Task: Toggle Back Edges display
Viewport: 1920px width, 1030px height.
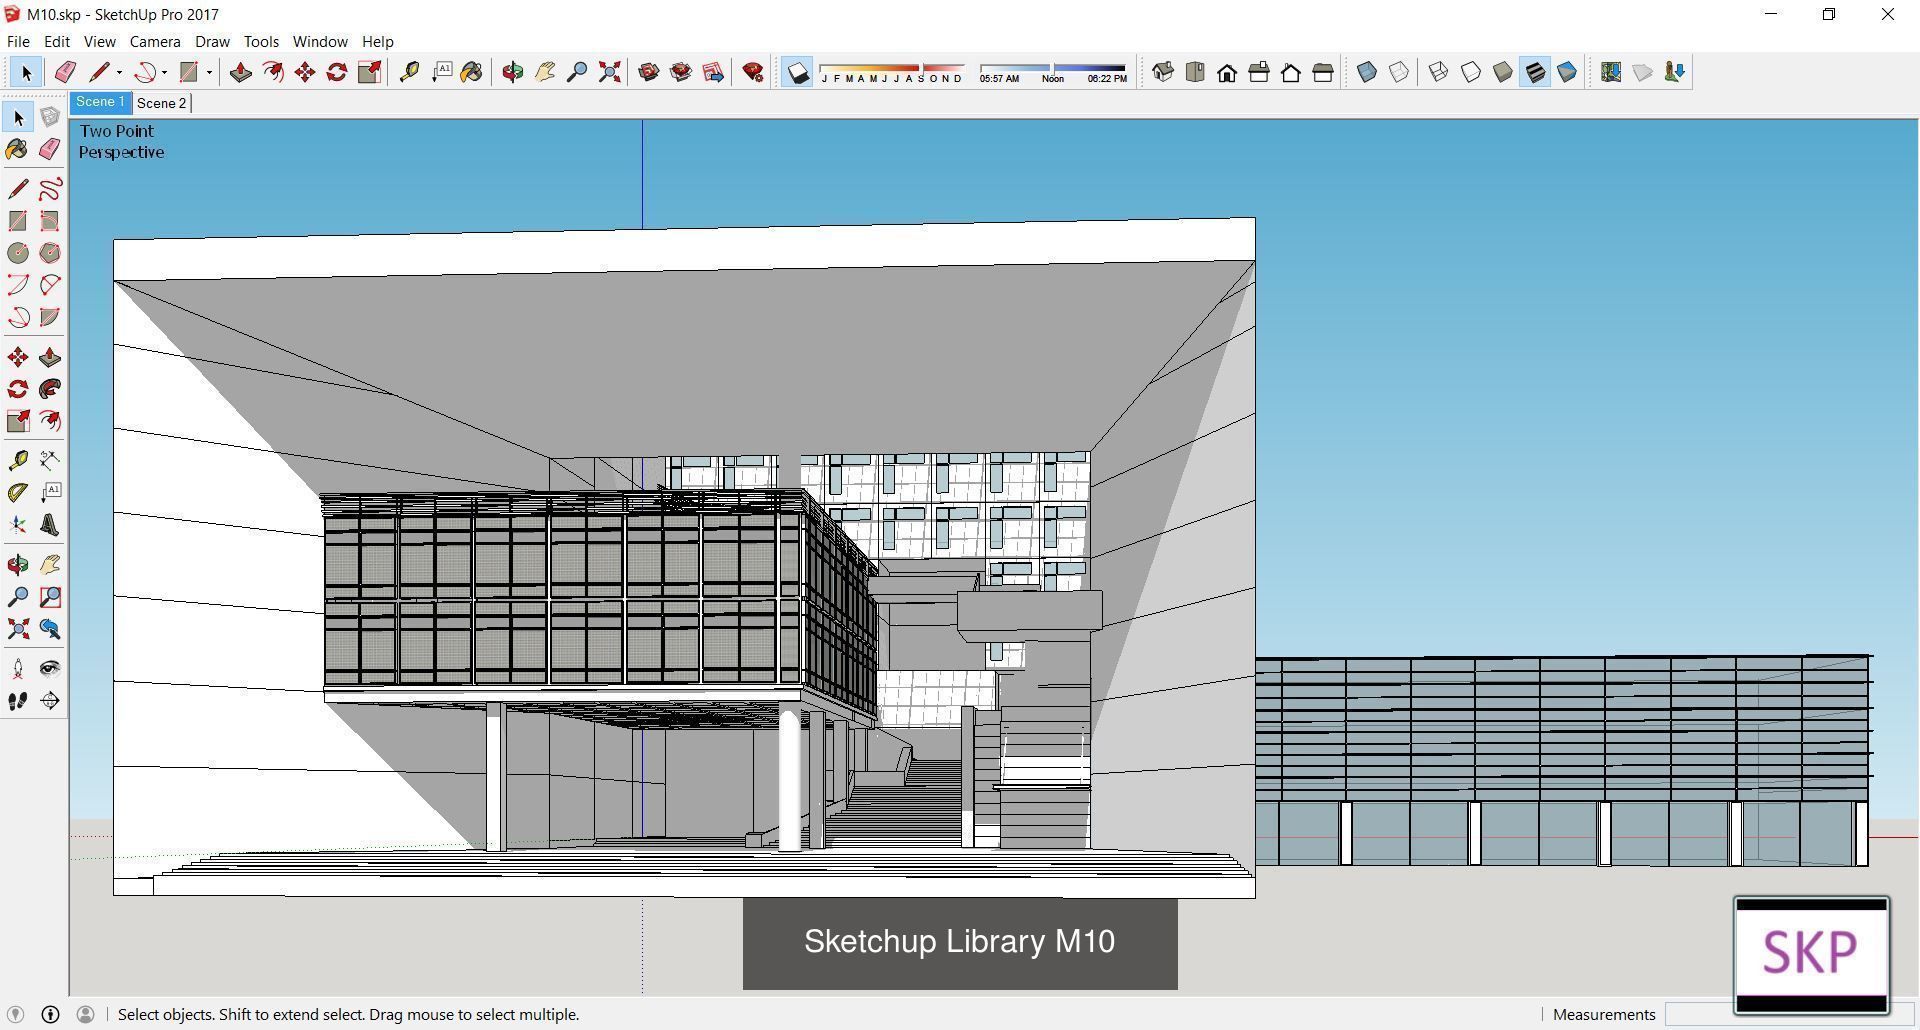Action: click(x=1399, y=72)
